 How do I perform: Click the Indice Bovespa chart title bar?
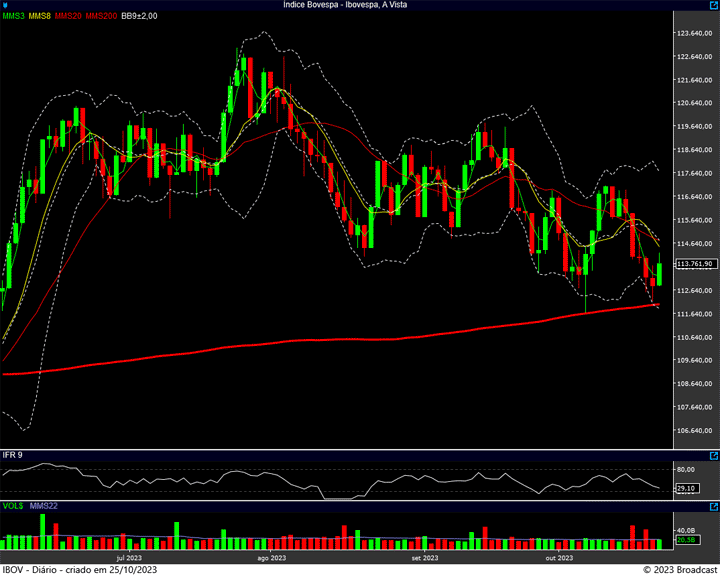coord(345,5)
